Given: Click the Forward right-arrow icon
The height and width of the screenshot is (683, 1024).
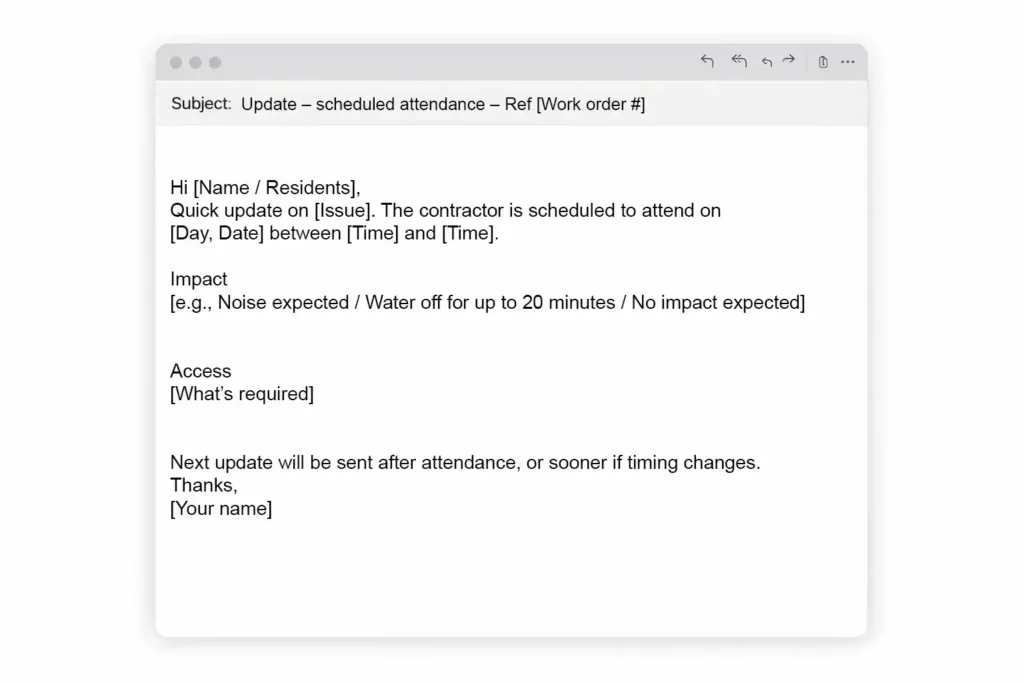Looking at the screenshot, I should coord(789,61).
